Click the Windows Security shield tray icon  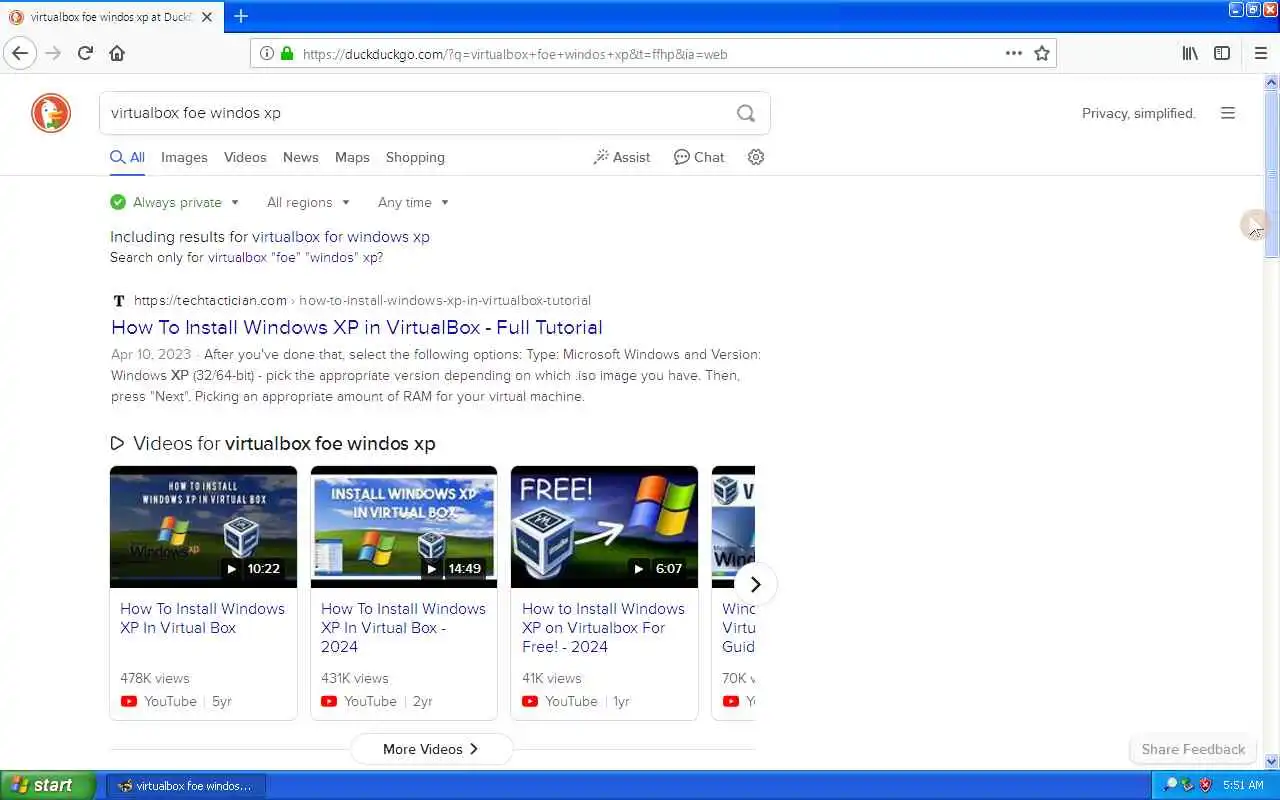pos(1205,785)
